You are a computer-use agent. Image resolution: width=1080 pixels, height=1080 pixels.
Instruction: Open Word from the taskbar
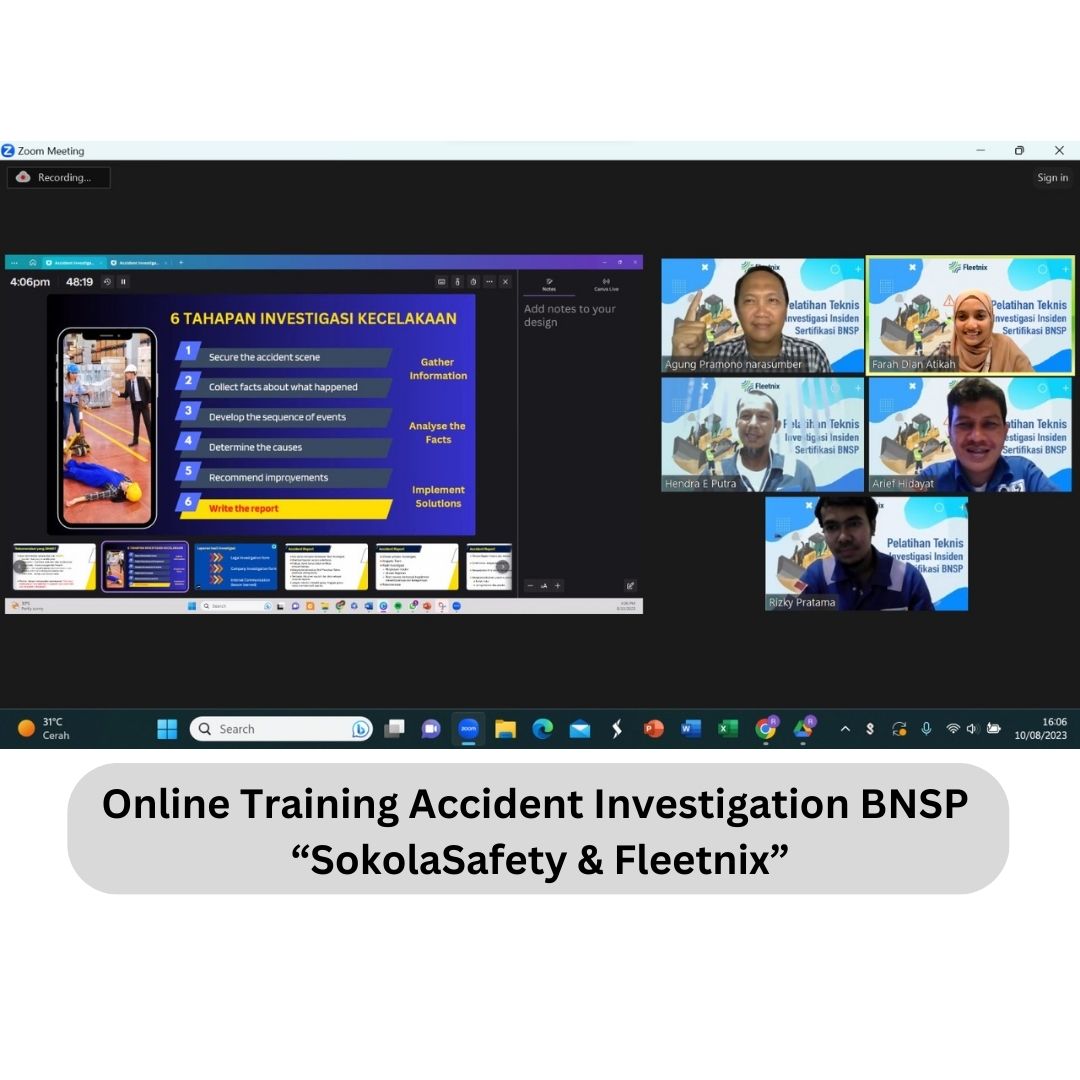coord(691,729)
